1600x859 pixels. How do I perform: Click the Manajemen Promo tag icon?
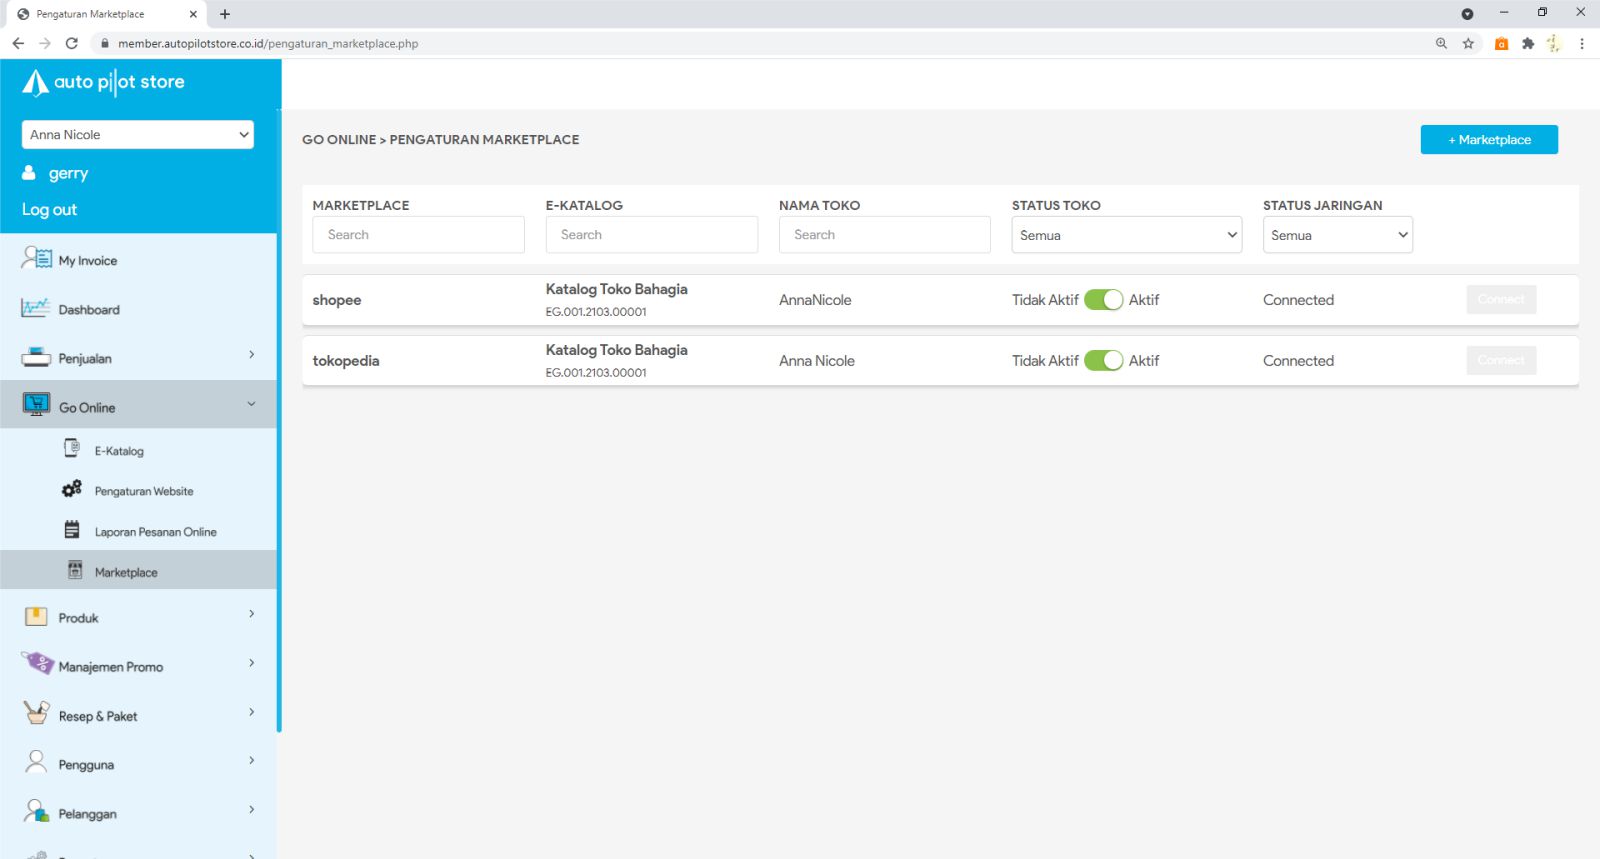[37, 663]
